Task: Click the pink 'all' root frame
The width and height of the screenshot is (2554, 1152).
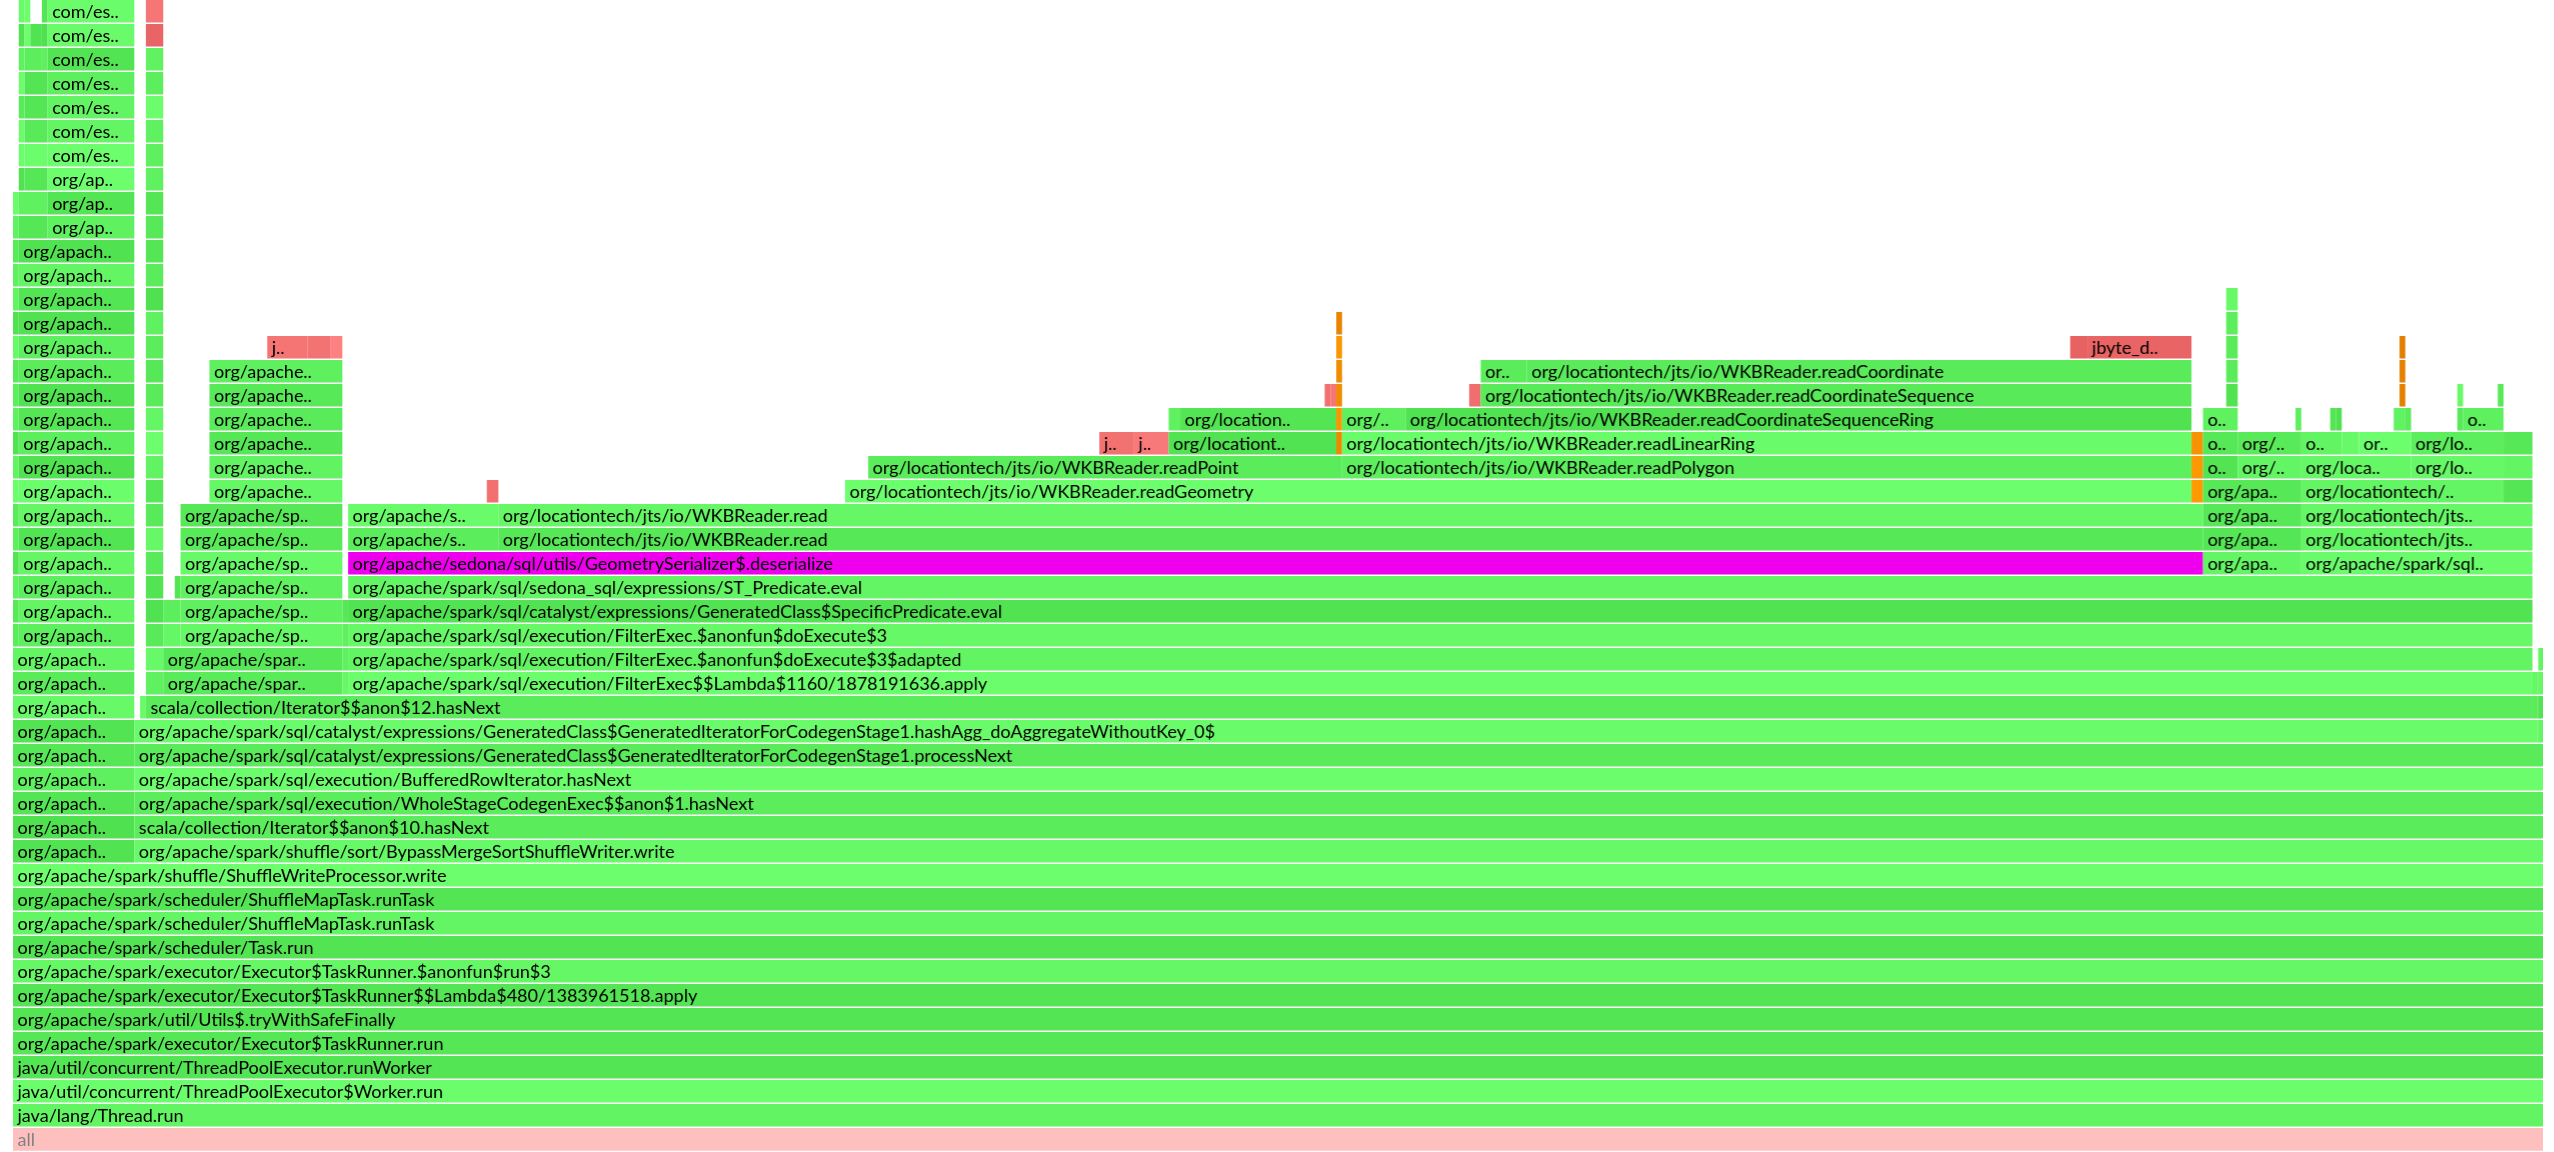Action: pyautogui.click(x=1277, y=1140)
